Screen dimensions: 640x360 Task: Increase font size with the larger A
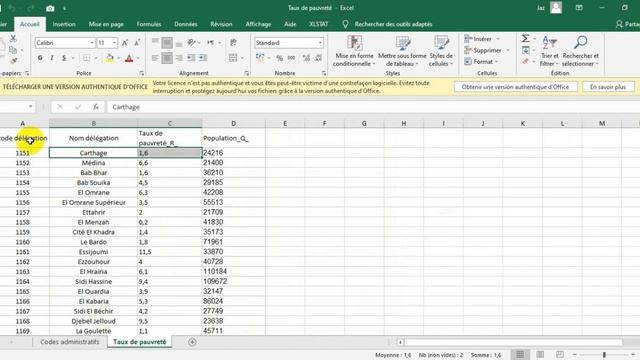point(125,42)
